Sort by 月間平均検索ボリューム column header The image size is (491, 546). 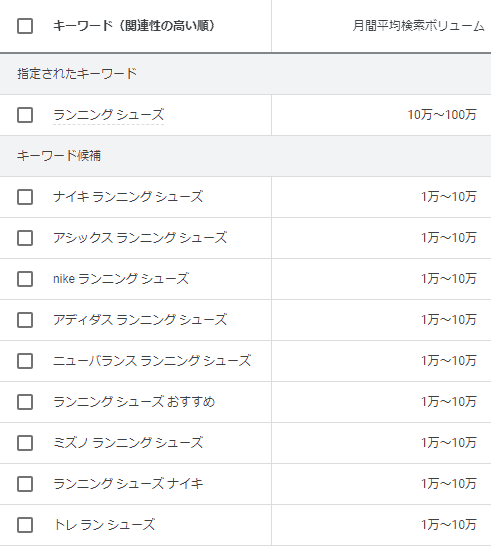pyautogui.click(x=418, y=26)
